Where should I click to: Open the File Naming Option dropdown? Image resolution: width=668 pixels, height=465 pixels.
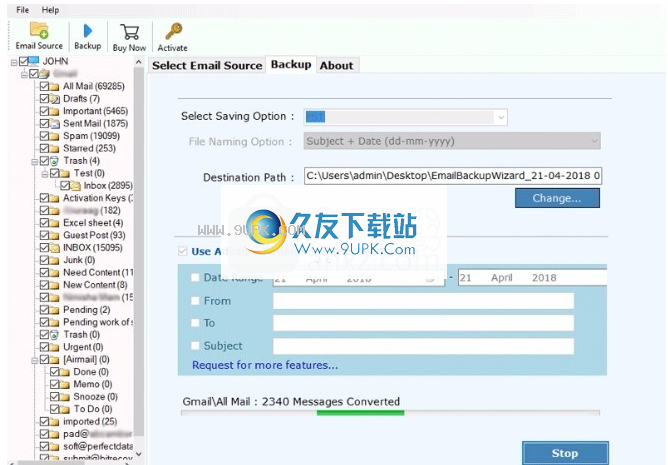(x=452, y=141)
